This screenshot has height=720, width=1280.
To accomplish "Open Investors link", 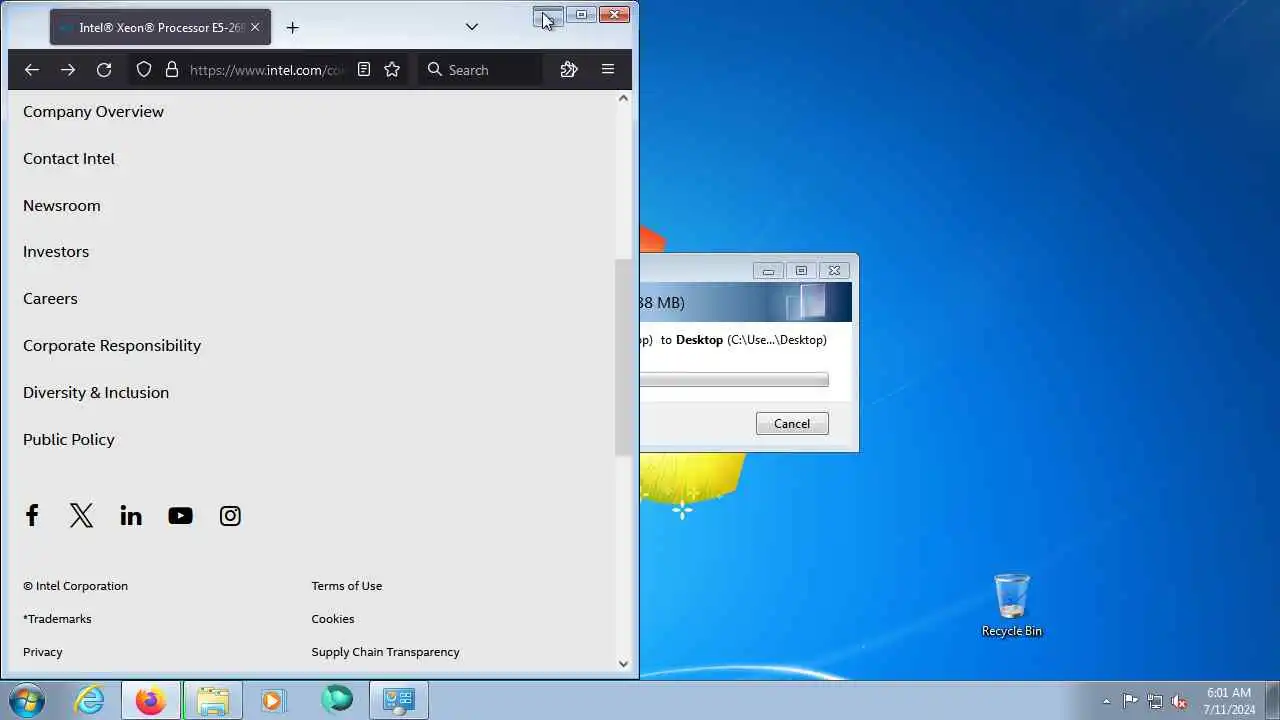I will pos(56,251).
